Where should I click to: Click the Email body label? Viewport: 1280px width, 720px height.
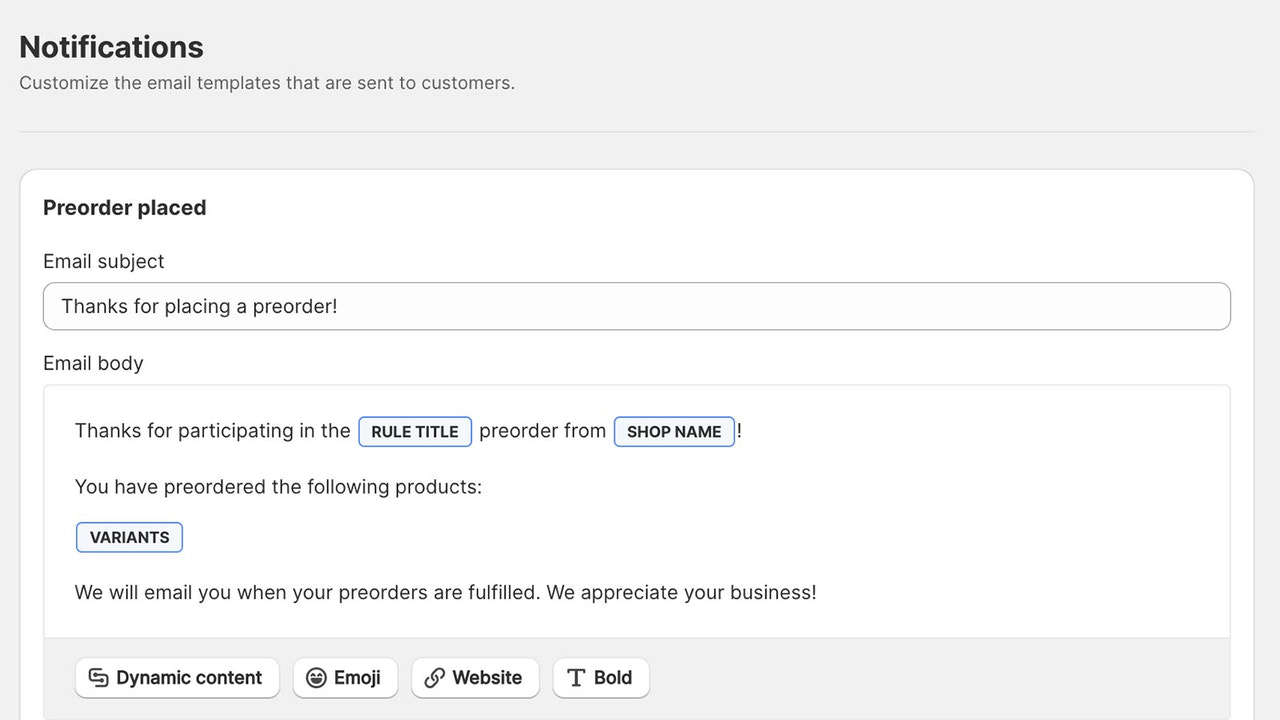point(93,363)
